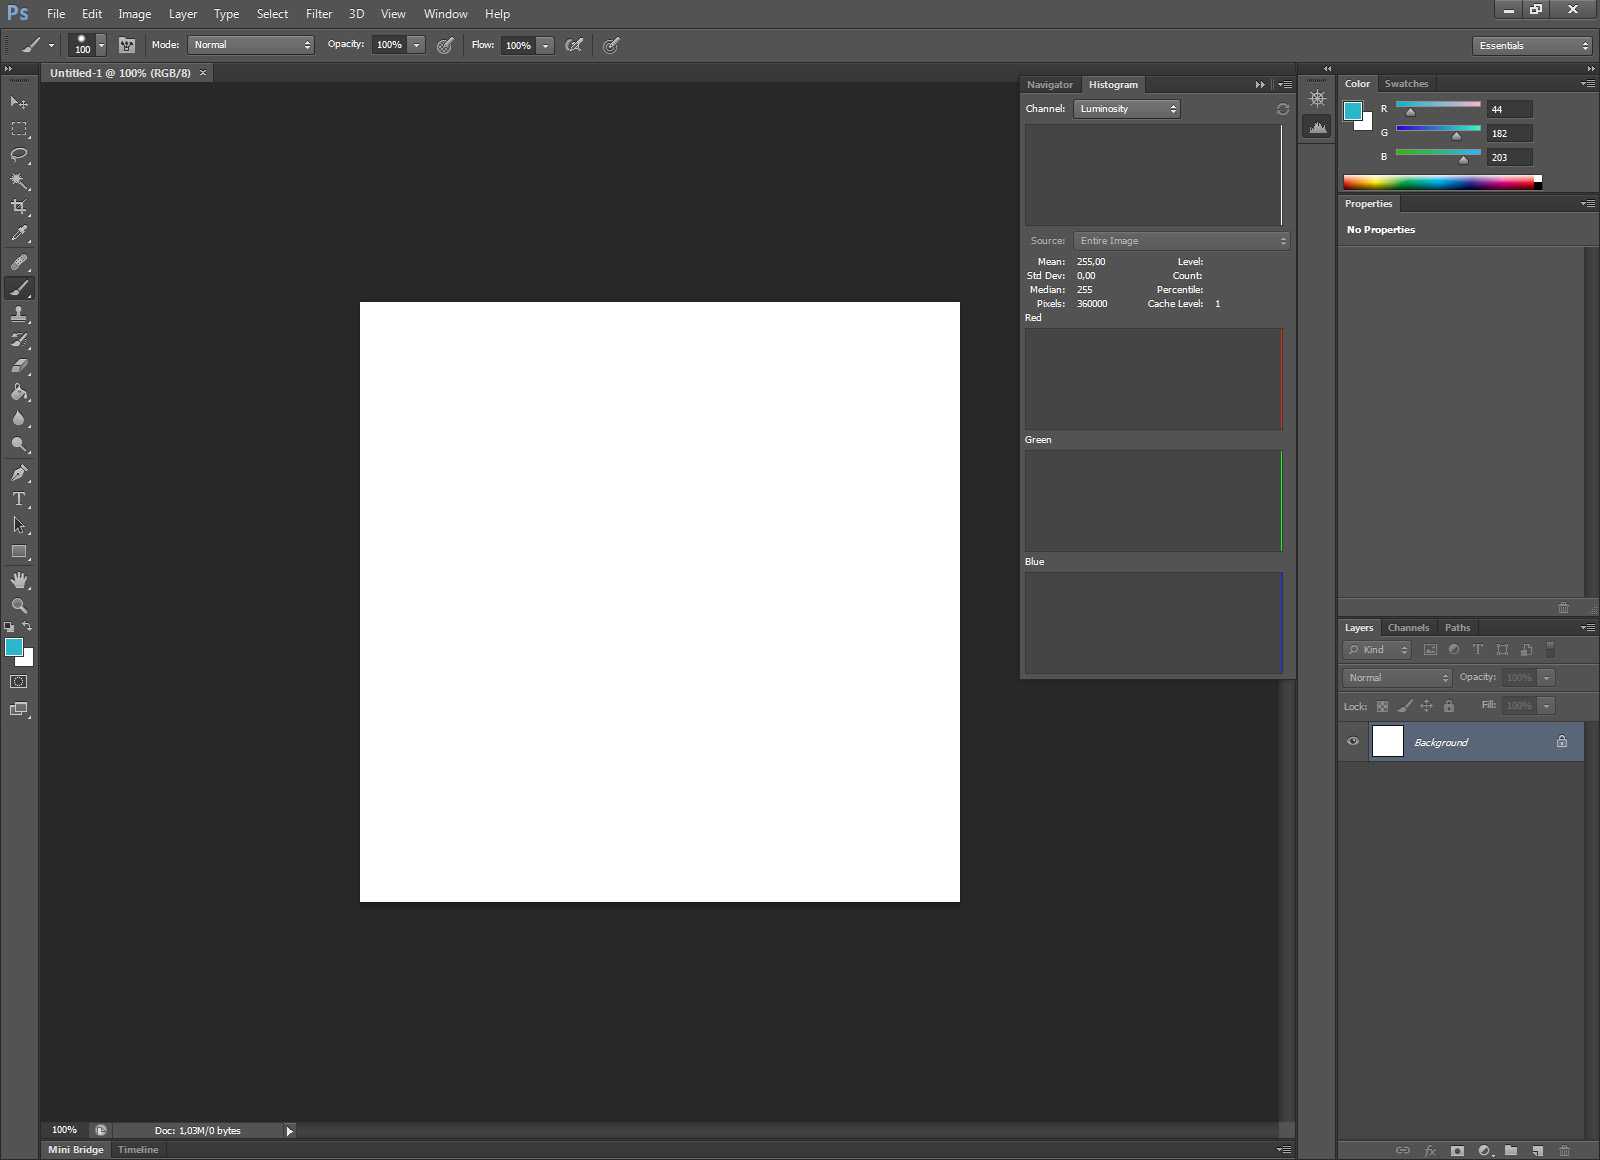Select the Crop tool

[19, 207]
